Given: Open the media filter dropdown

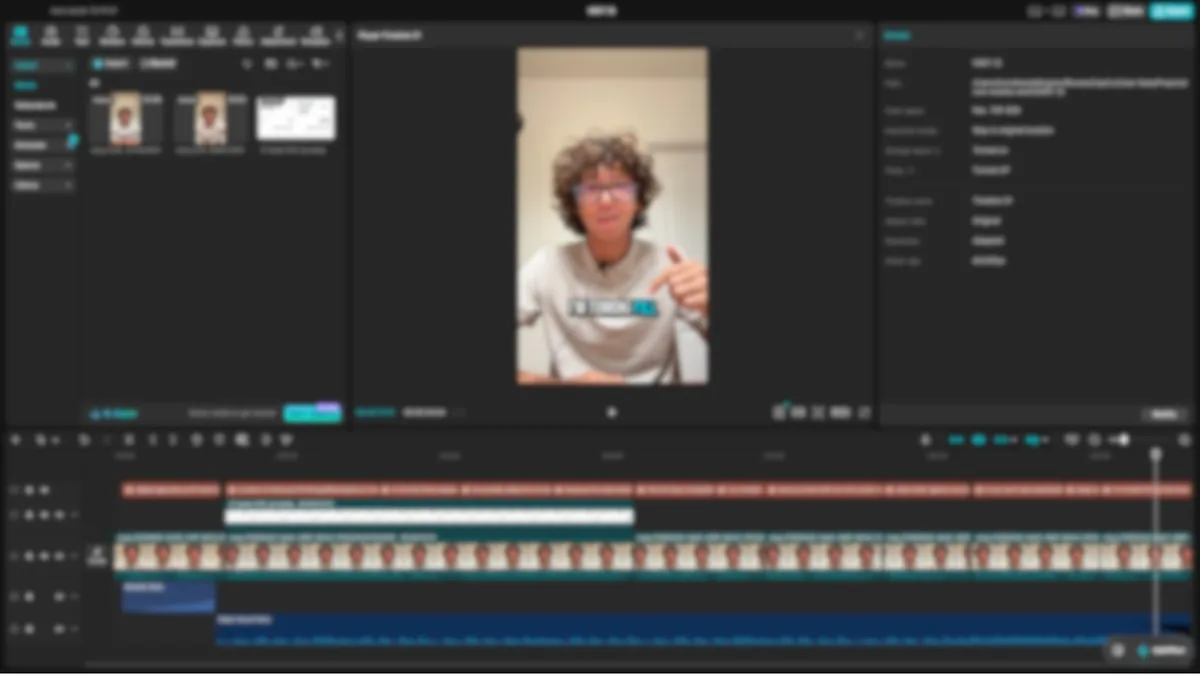Looking at the screenshot, I should point(320,64).
